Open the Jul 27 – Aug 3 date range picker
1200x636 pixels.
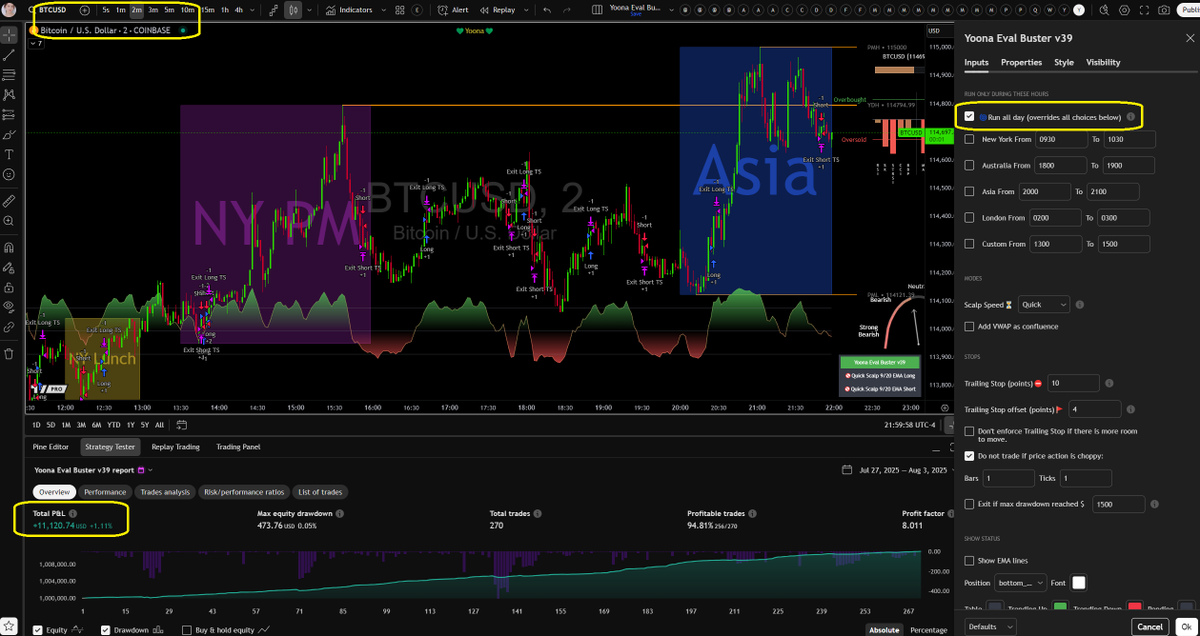[896, 469]
